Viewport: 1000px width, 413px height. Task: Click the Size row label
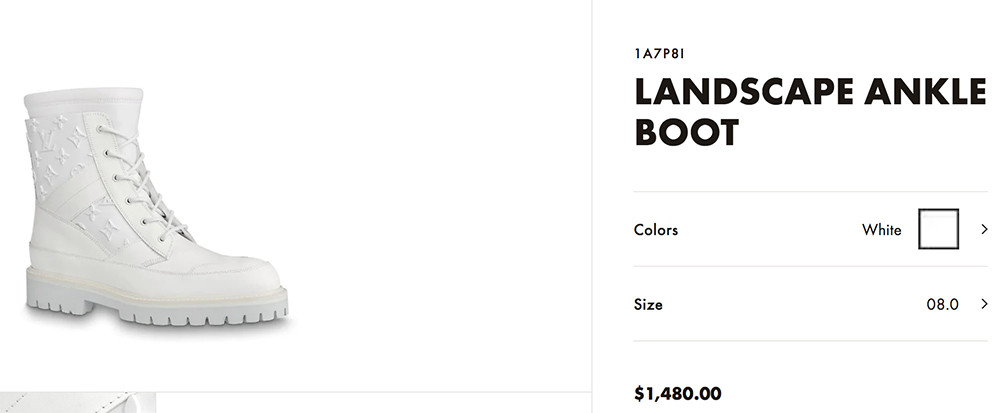click(x=648, y=304)
